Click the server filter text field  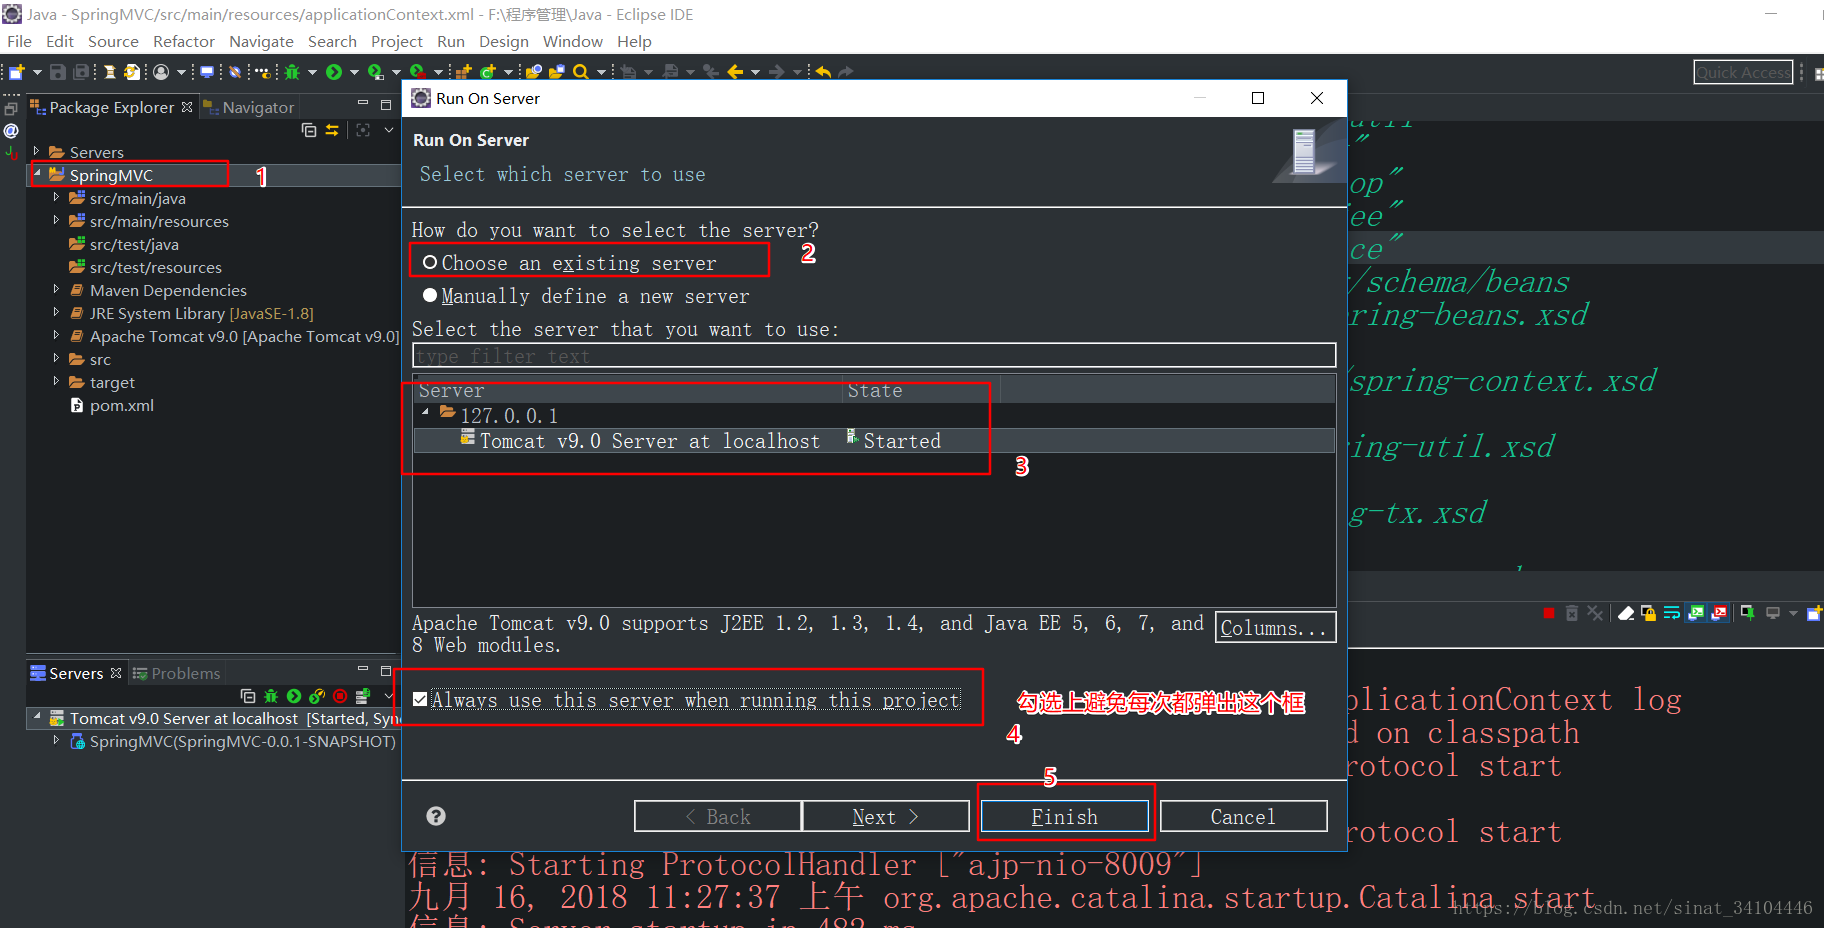(x=874, y=356)
